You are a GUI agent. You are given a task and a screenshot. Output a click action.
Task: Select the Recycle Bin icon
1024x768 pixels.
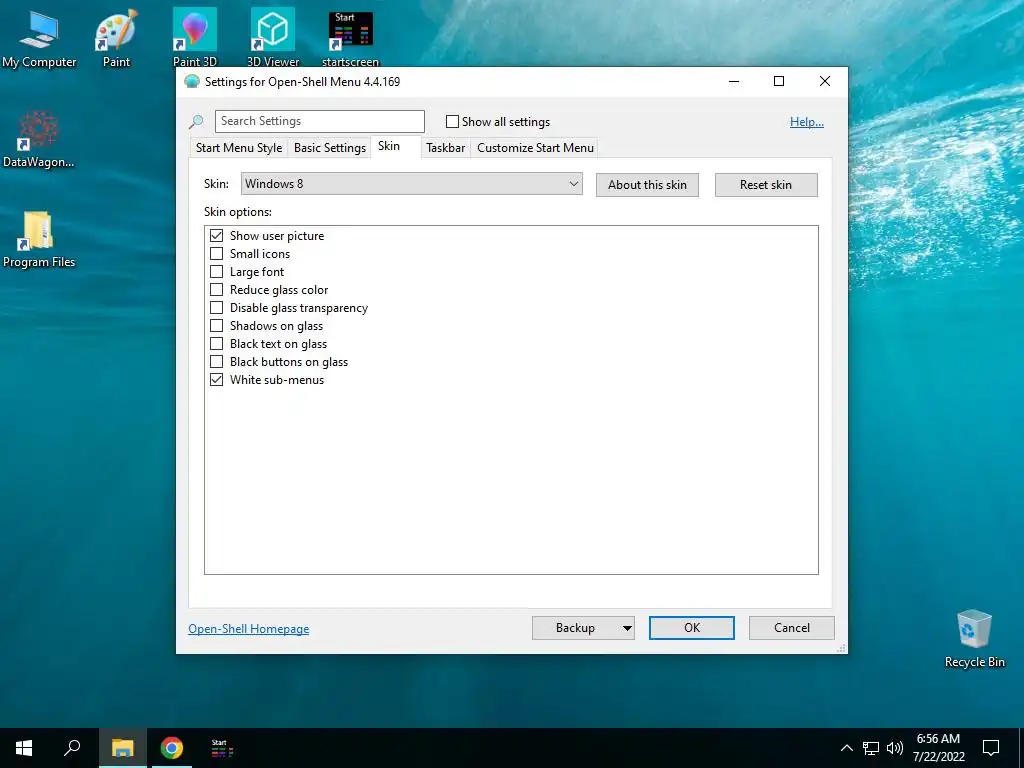[x=974, y=638]
